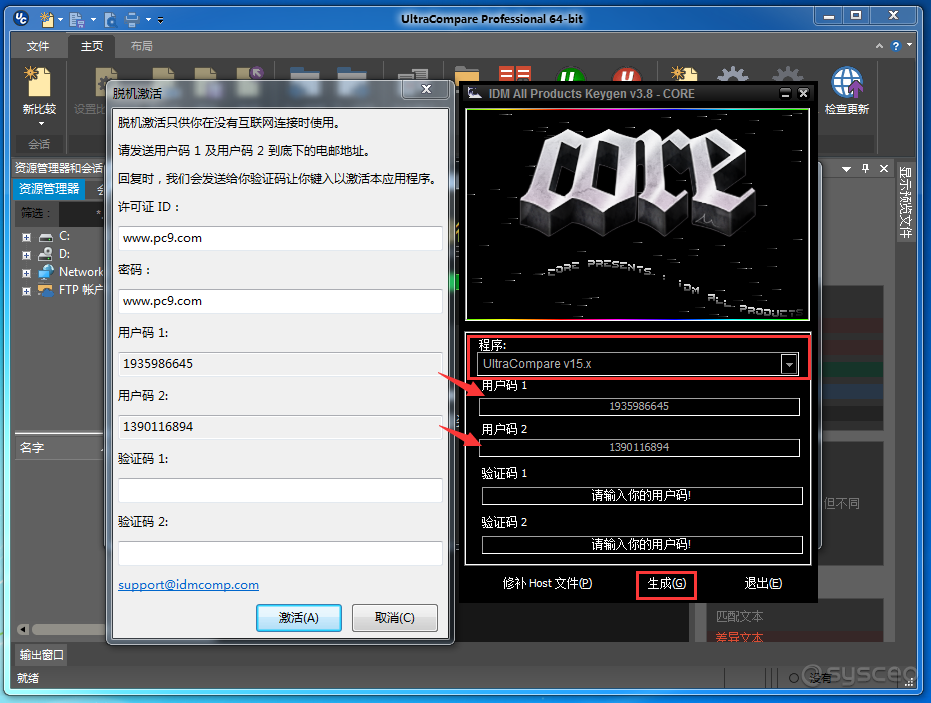931x703 pixels.
Task: Collapse the ribbon using the up chevron
Action: click(x=879, y=46)
